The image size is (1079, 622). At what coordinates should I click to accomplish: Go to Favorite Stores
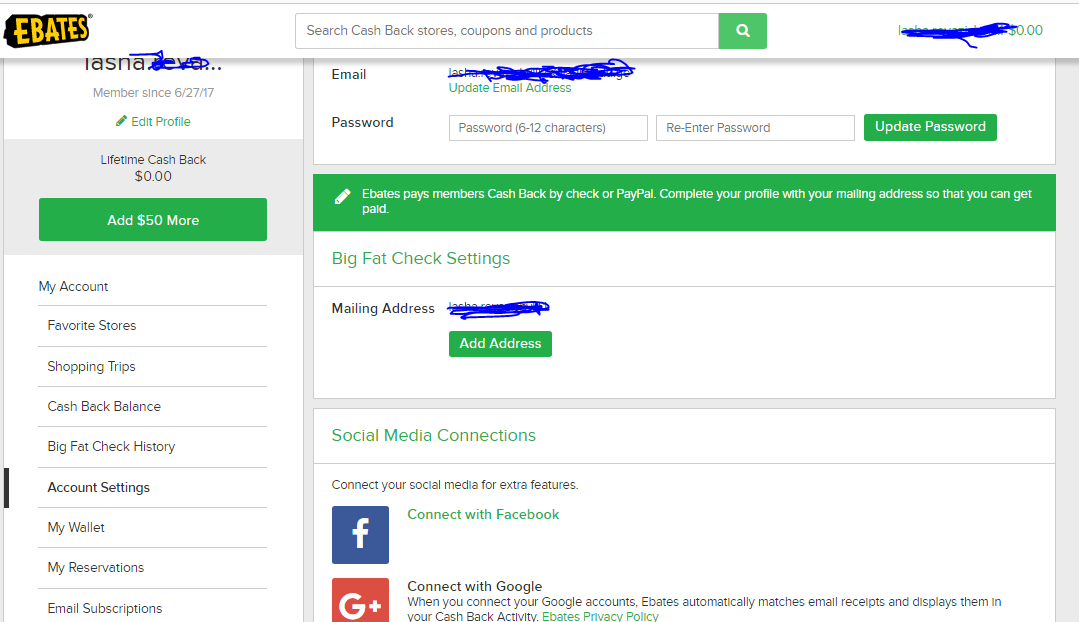pyautogui.click(x=92, y=325)
